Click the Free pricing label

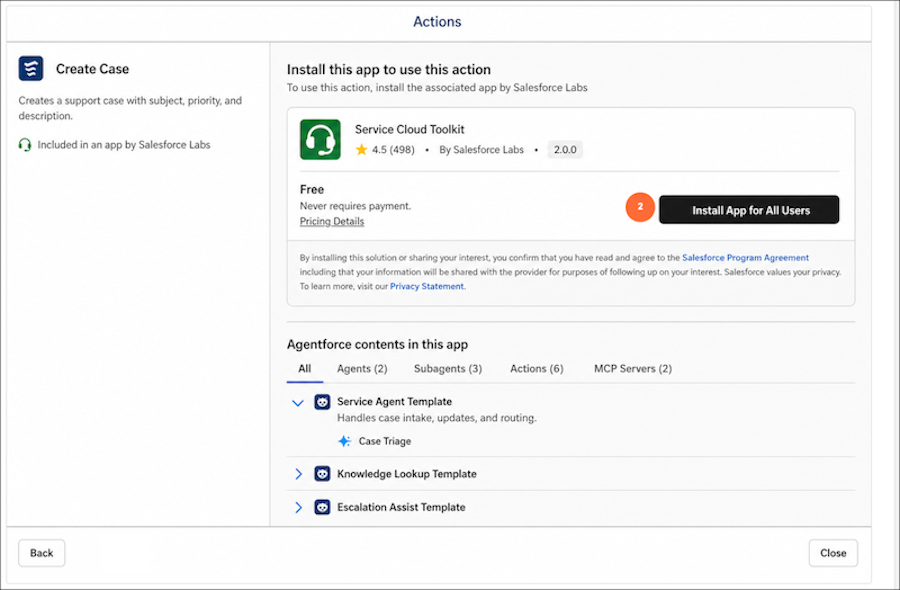click(312, 189)
